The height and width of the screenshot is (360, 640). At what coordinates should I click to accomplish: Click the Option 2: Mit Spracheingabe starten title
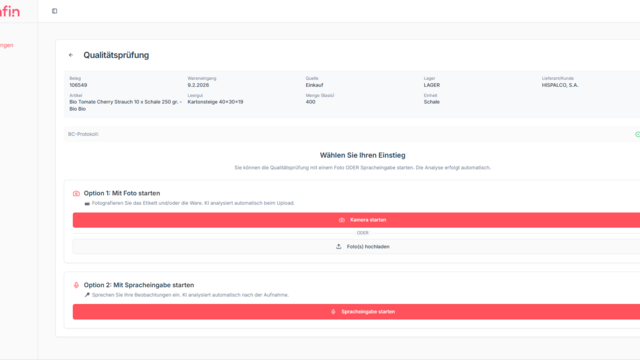(x=139, y=285)
